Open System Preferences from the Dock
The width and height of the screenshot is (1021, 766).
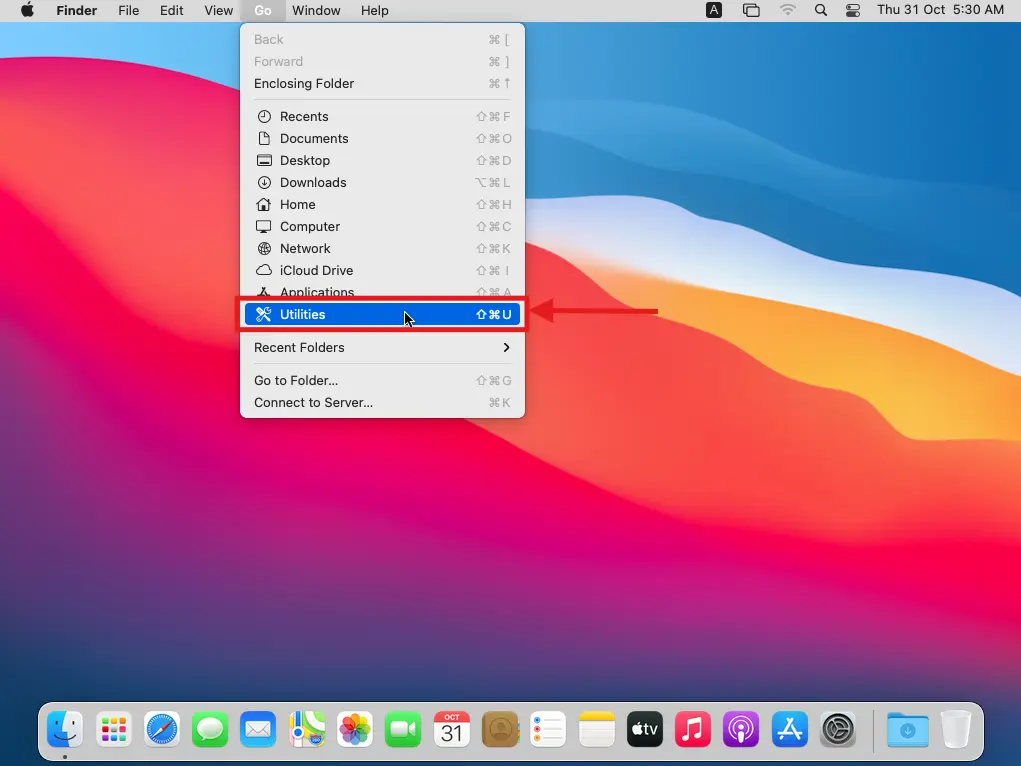[838, 729]
